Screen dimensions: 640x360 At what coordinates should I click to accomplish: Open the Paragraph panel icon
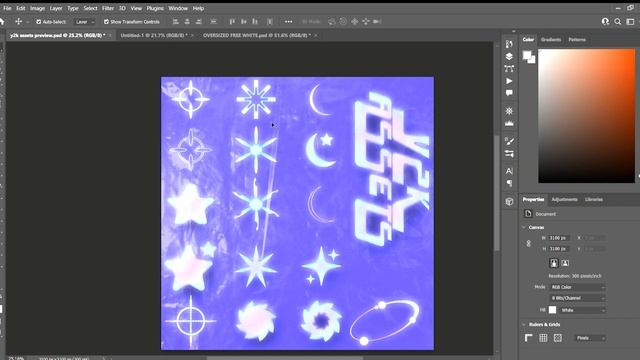(x=509, y=183)
